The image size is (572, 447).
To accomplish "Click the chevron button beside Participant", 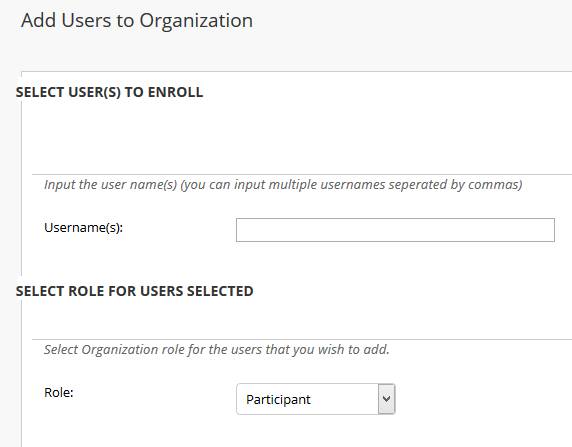I will tap(386, 399).
